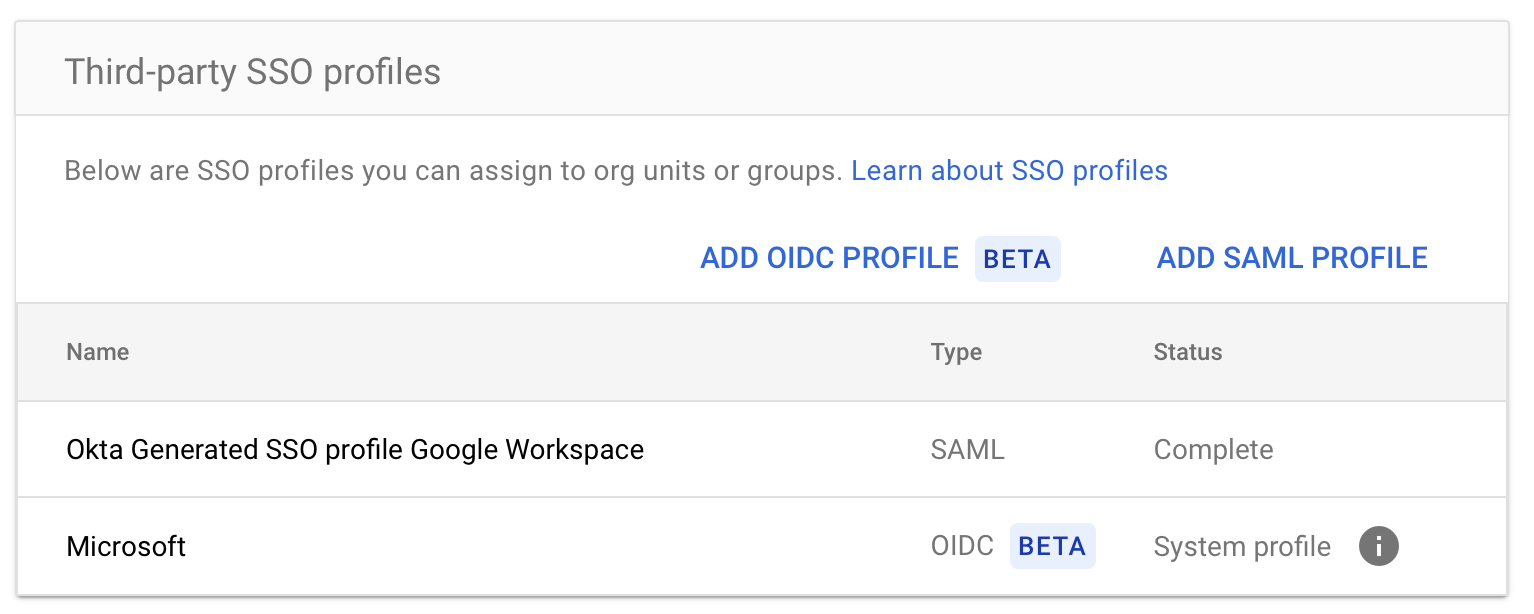The width and height of the screenshot is (1534, 614).
Task: Click the System profile status label
Action: [1241, 546]
